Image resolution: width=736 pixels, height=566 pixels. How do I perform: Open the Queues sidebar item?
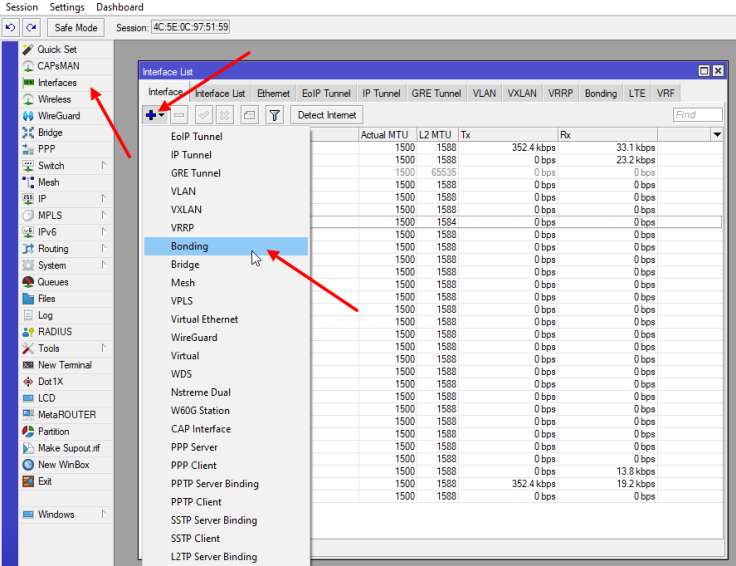click(53, 282)
